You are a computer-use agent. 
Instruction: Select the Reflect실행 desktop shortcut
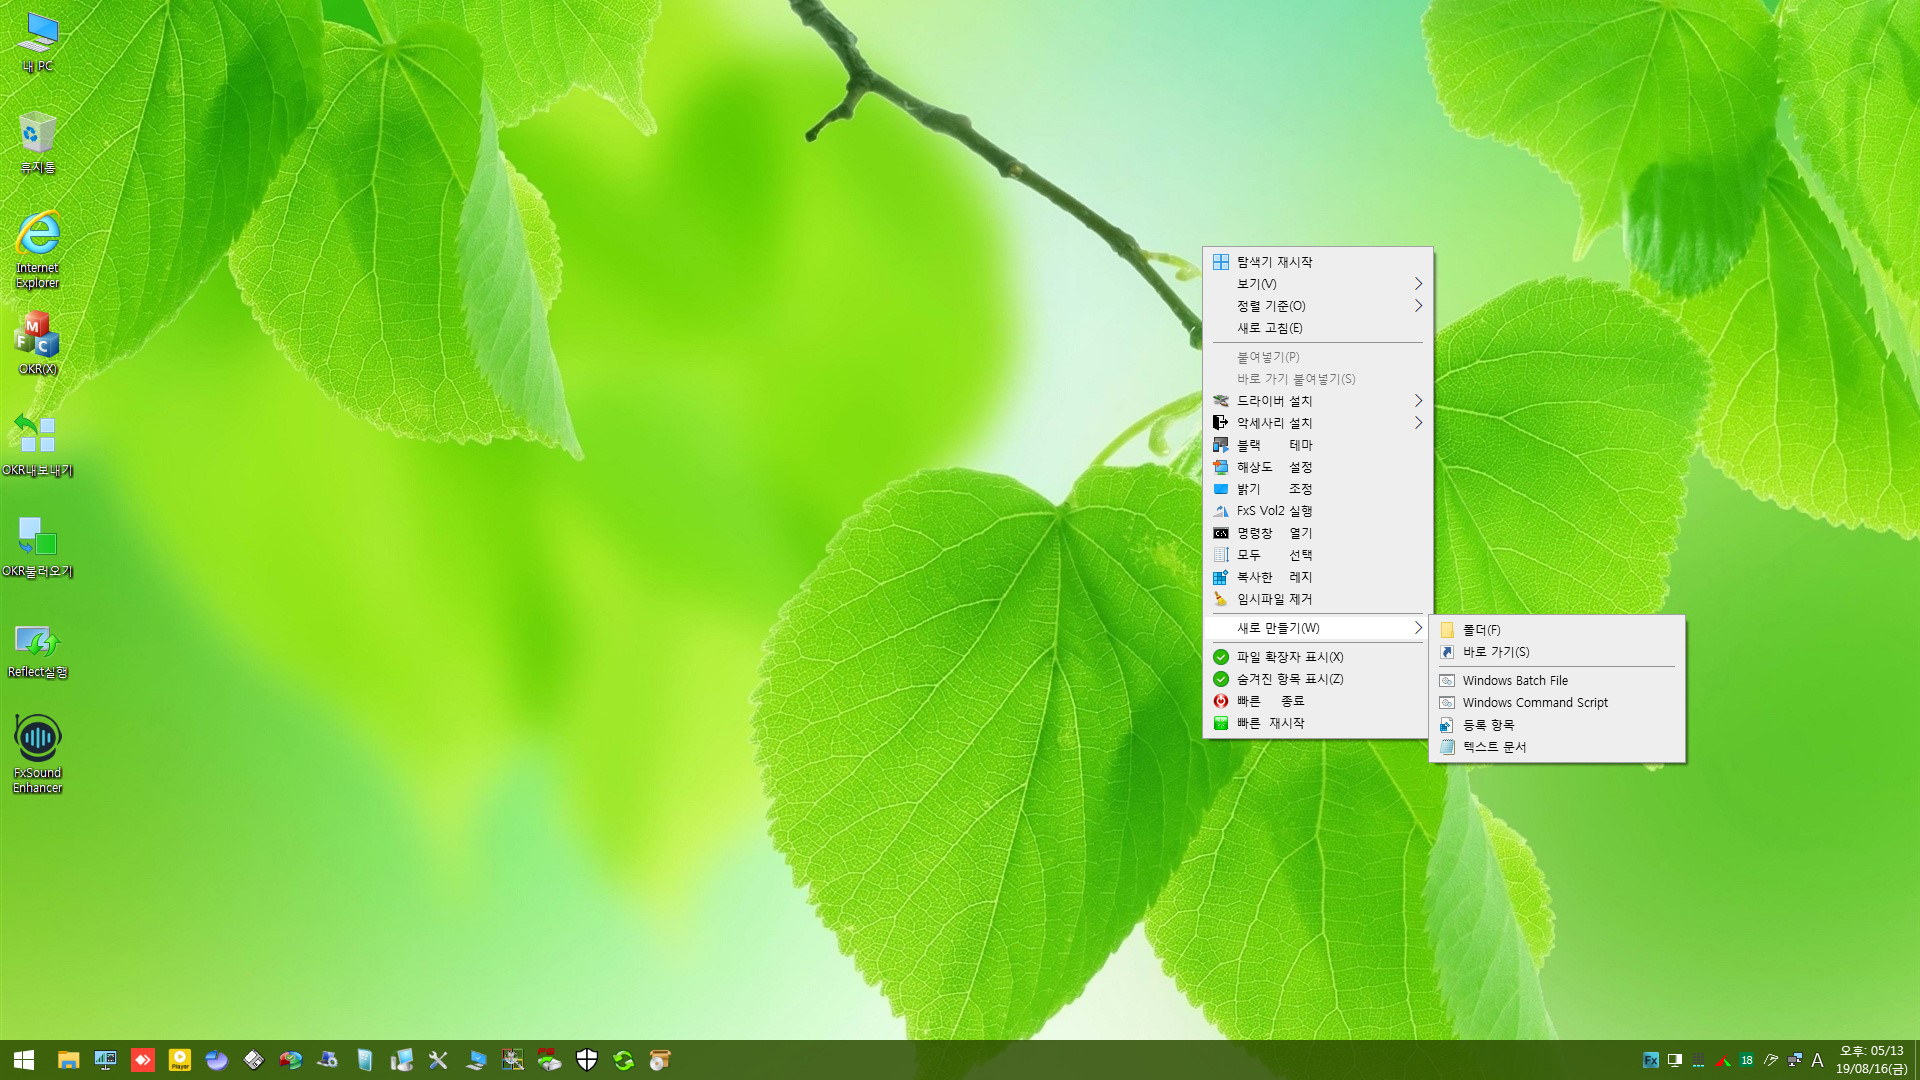tap(38, 650)
